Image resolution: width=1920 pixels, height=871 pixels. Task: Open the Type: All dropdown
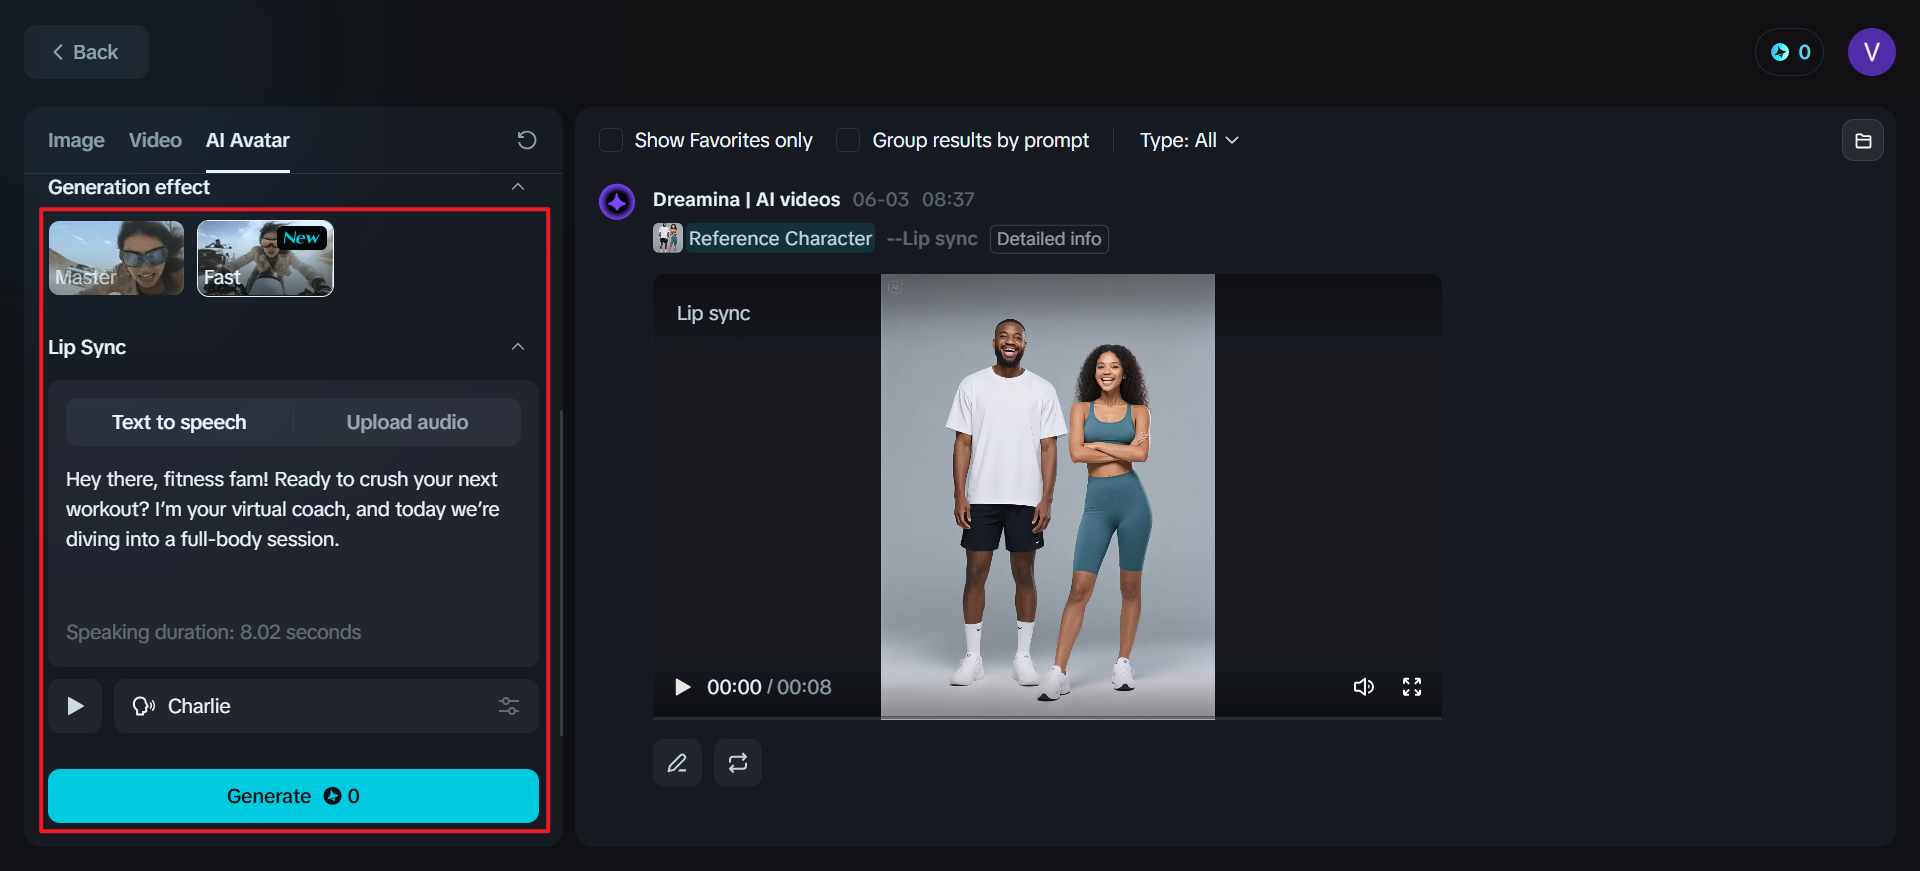[1189, 140]
